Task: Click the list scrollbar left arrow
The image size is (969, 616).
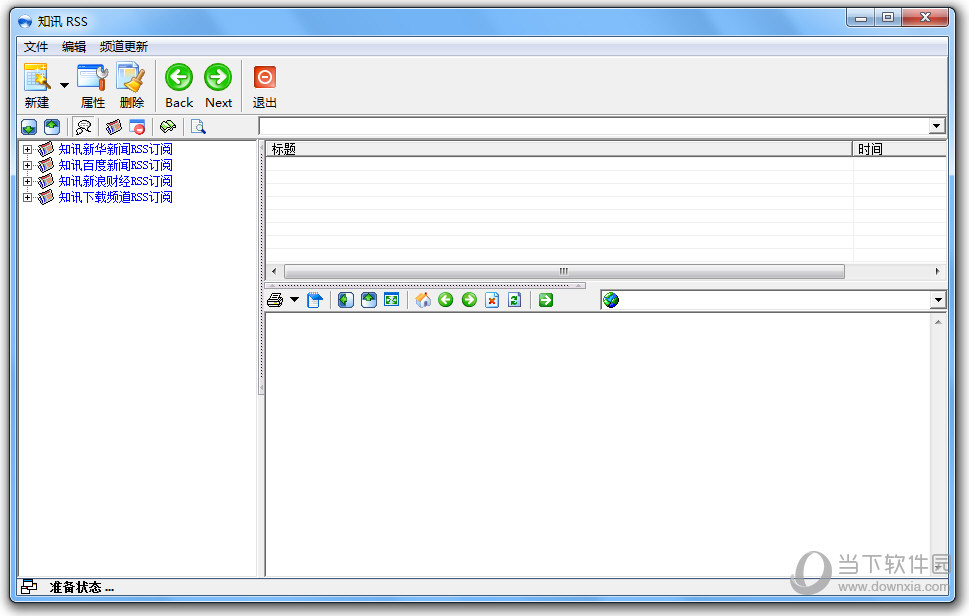Action: pyautogui.click(x=274, y=271)
